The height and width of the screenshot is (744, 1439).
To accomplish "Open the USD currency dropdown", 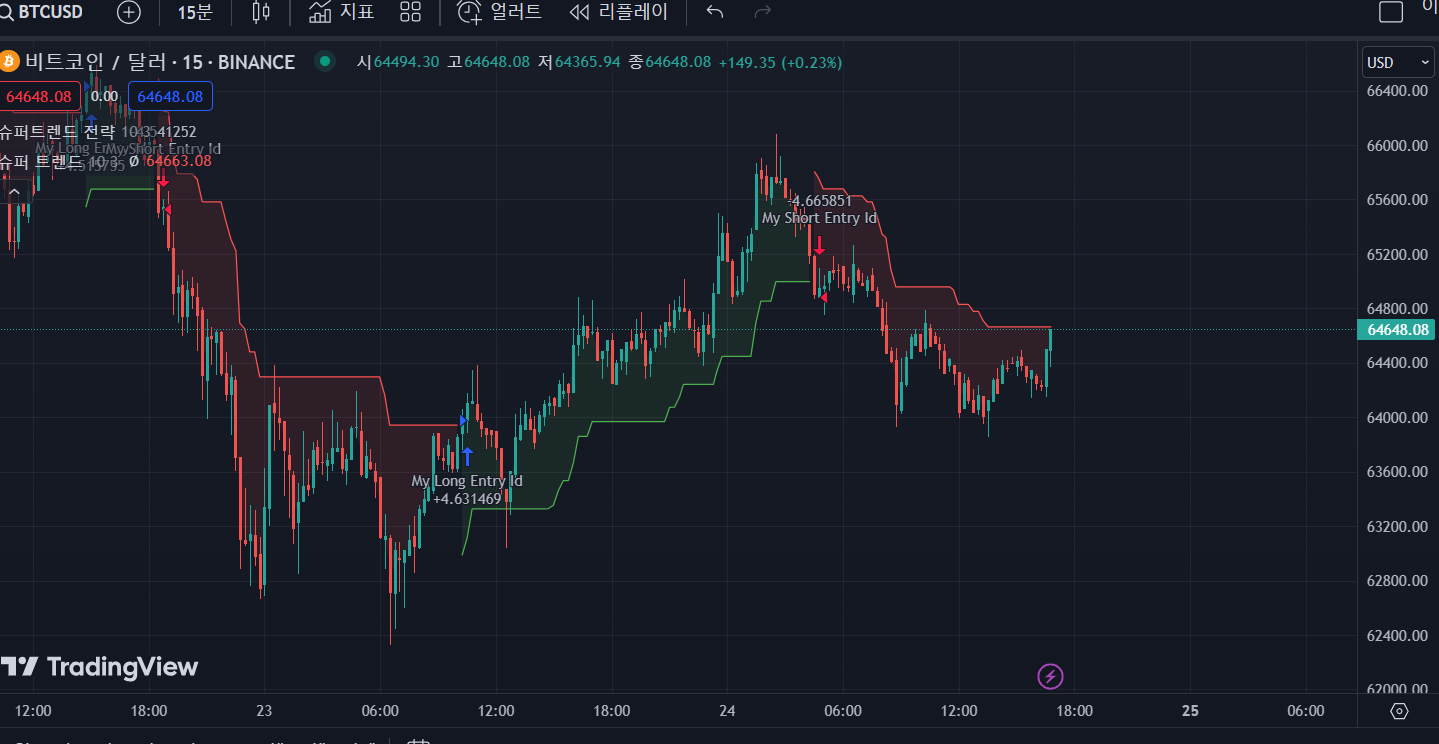I will coord(1398,63).
